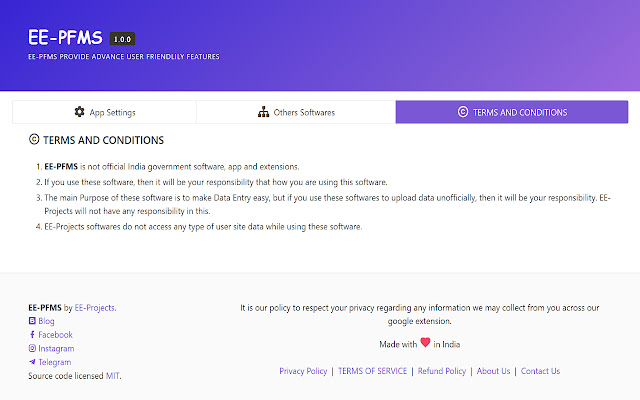The height and width of the screenshot is (400, 640).
Task: Click the sitemap icon beside Others Softwares
Action: [x=263, y=112]
